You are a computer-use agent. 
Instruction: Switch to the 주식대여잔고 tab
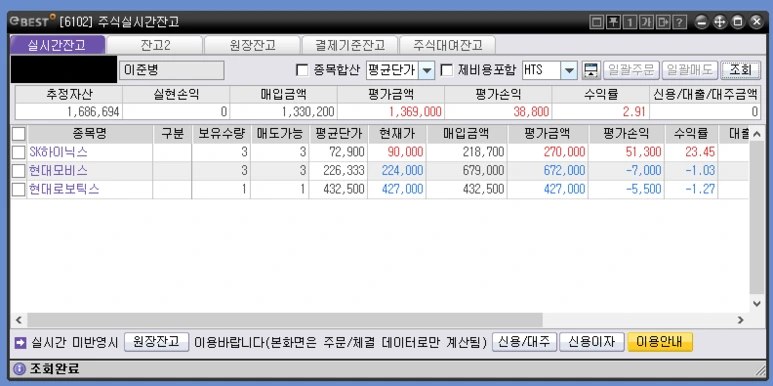pyautogui.click(x=448, y=45)
